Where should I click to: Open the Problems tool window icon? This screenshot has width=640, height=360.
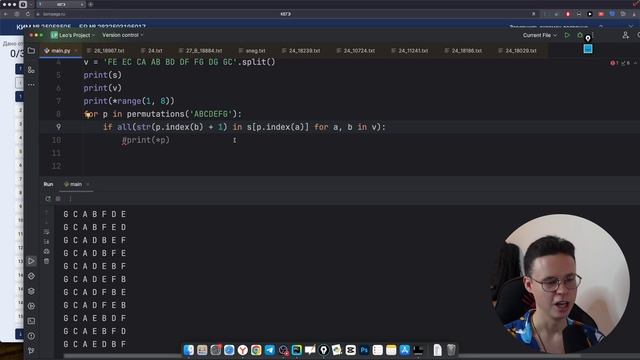[x=31, y=336]
